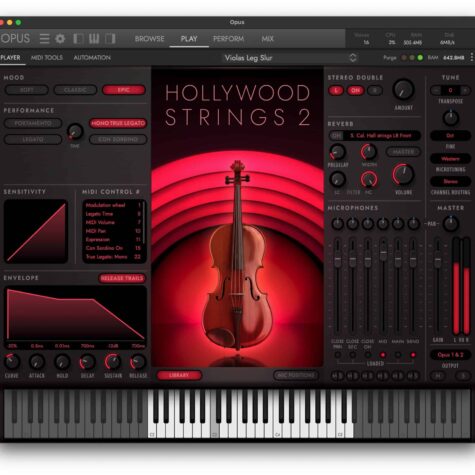This screenshot has height=475, width=475.
Task: Open the Western microtuning dropdown
Action: point(450,159)
